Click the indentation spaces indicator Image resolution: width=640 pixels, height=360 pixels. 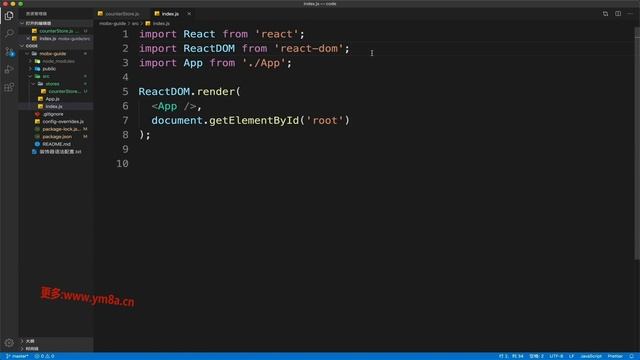point(536,356)
